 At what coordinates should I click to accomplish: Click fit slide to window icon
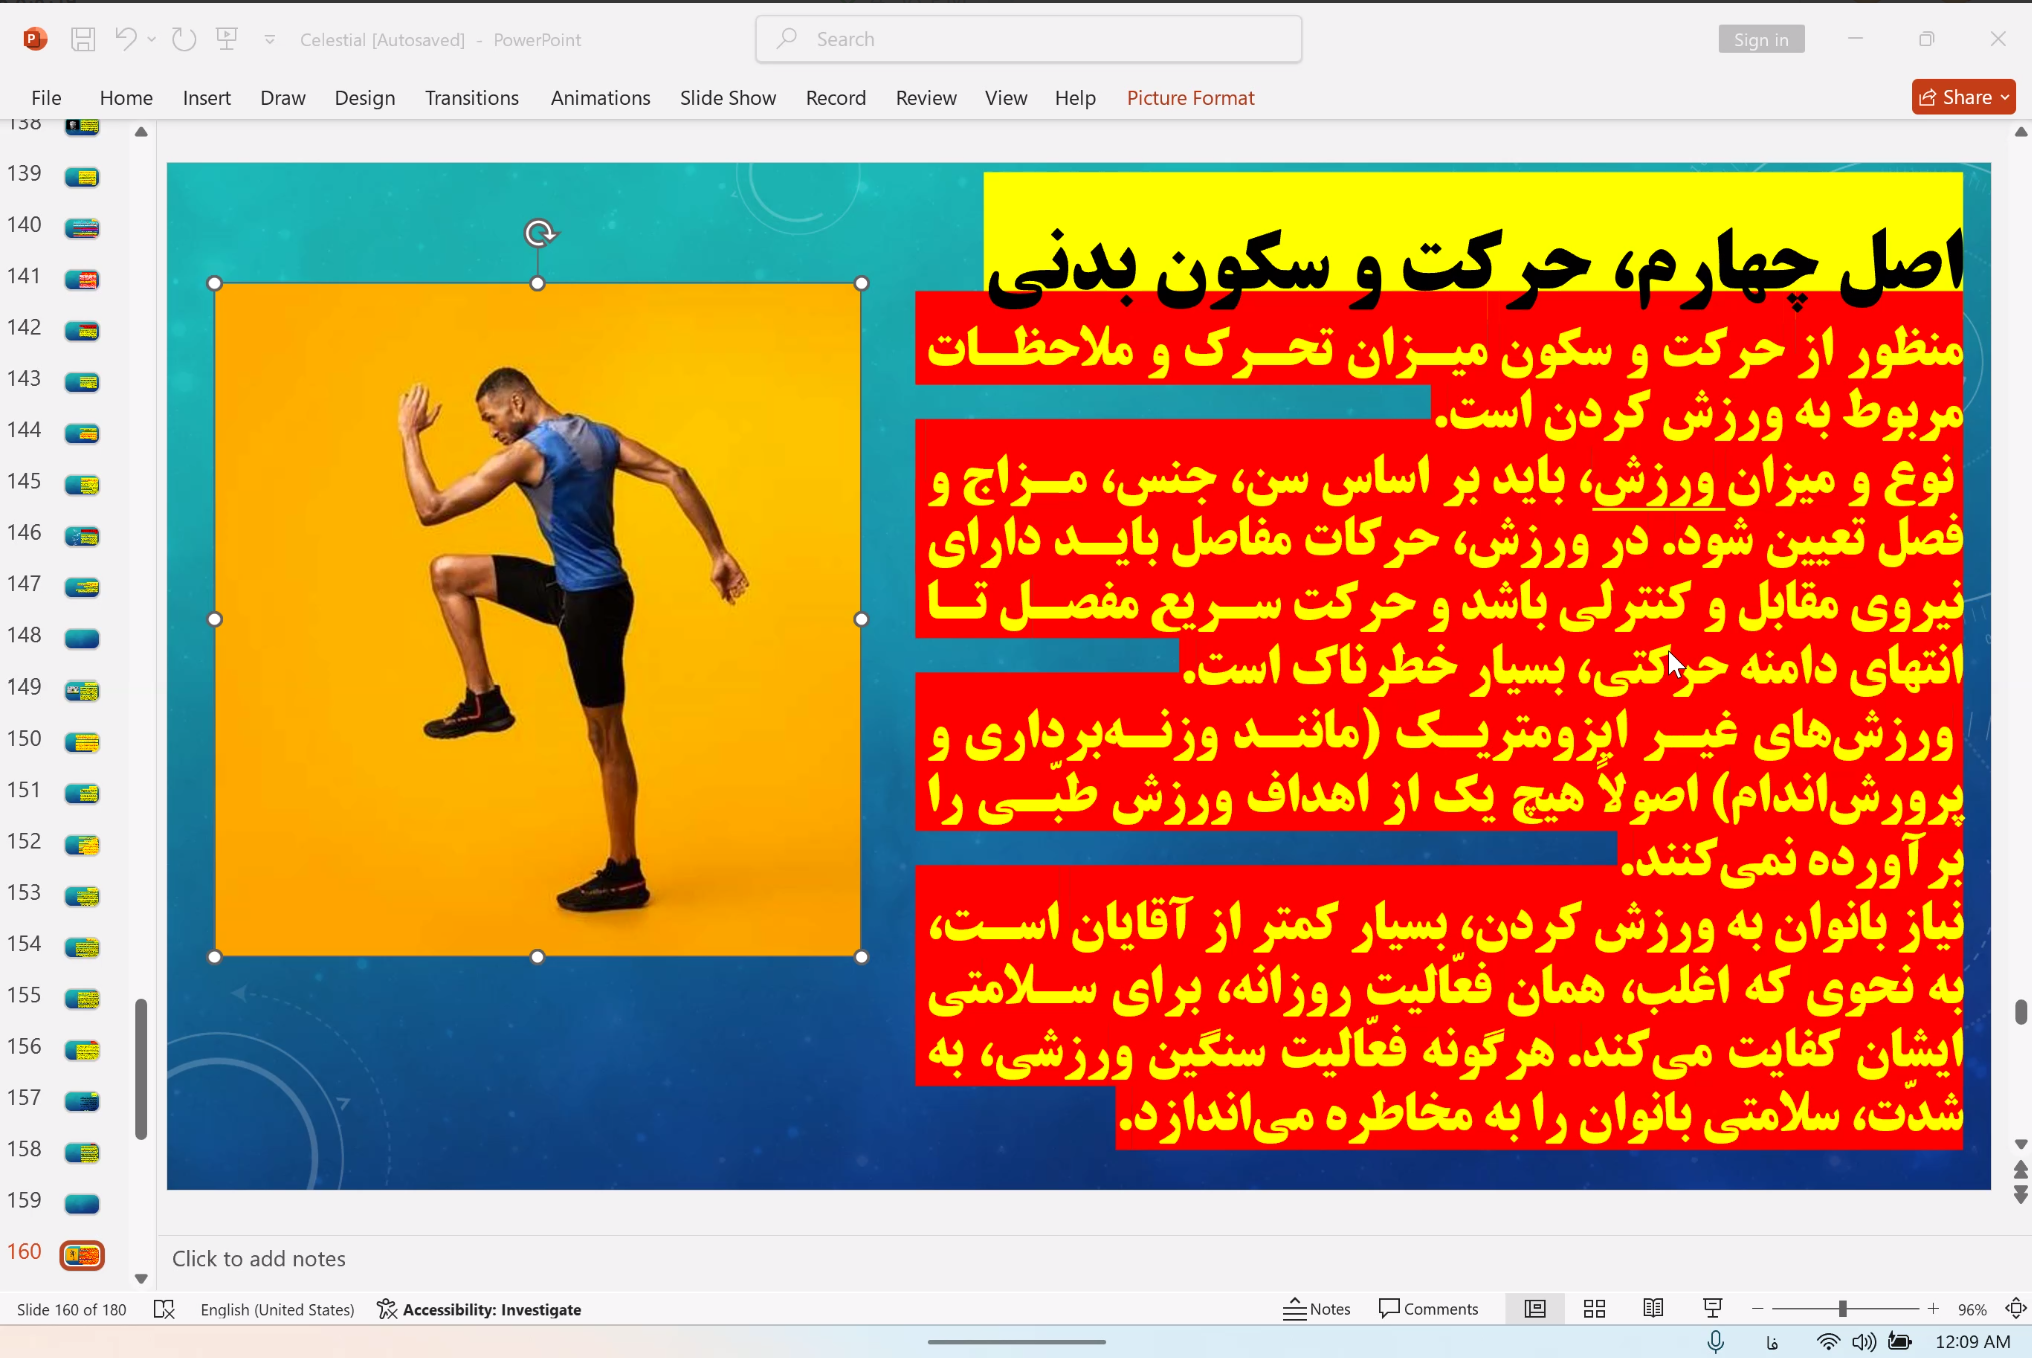(2015, 1309)
